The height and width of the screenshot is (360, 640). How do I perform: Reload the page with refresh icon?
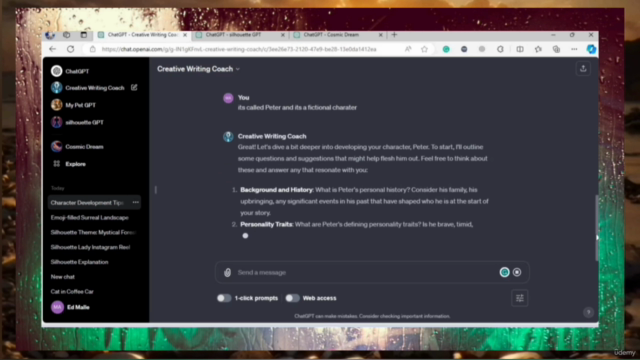click(x=71, y=49)
